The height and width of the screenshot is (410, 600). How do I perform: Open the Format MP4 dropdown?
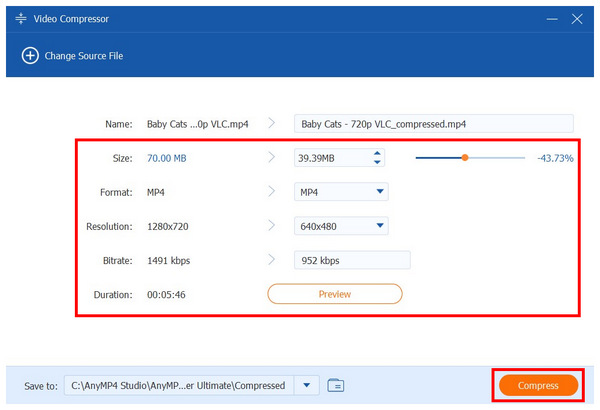click(341, 192)
